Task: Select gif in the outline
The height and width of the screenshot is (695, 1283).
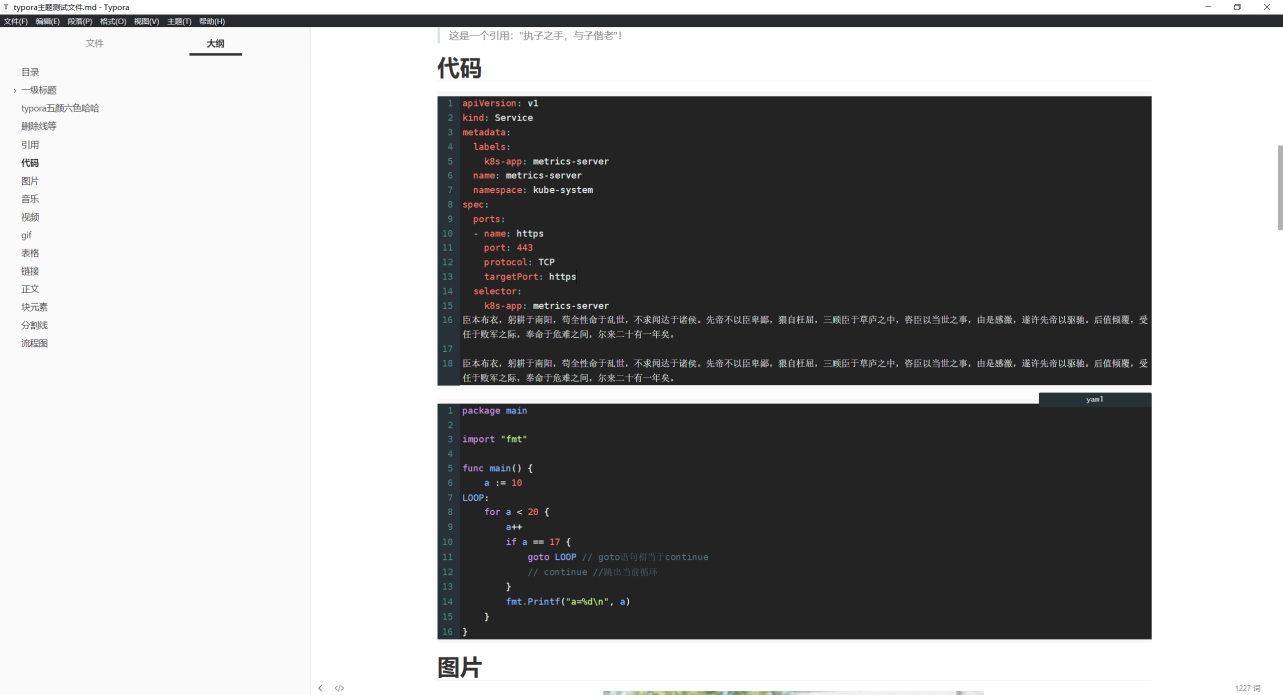Action: tap(26, 235)
